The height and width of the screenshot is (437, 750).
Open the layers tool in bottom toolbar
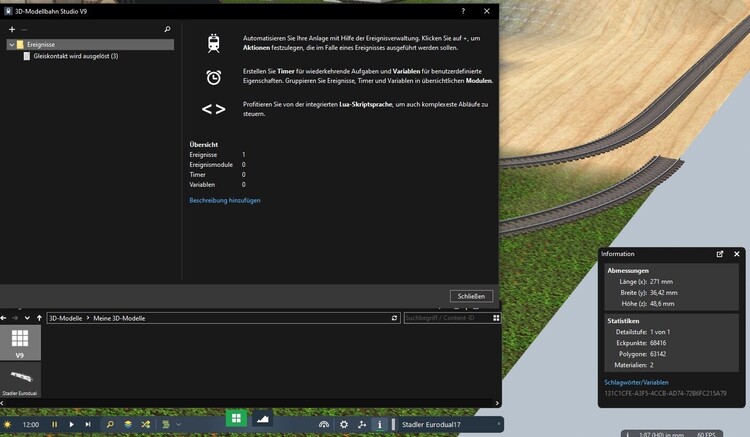coord(128,425)
